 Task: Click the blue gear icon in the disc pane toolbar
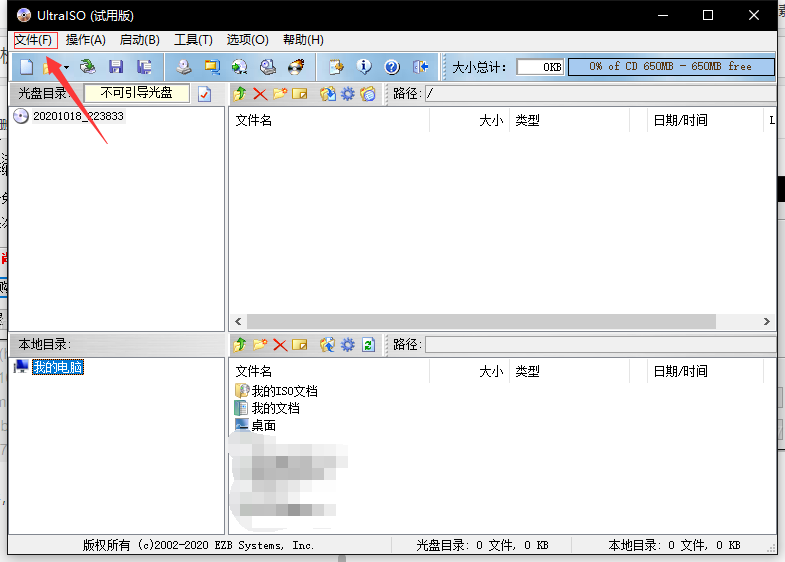(x=347, y=94)
